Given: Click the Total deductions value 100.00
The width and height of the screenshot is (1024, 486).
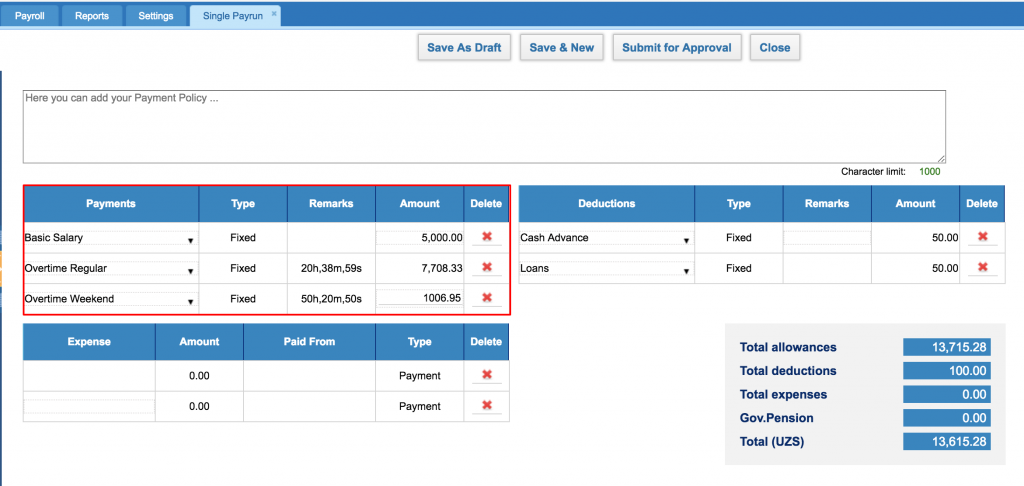Looking at the screenshot, I should (947, 371).
